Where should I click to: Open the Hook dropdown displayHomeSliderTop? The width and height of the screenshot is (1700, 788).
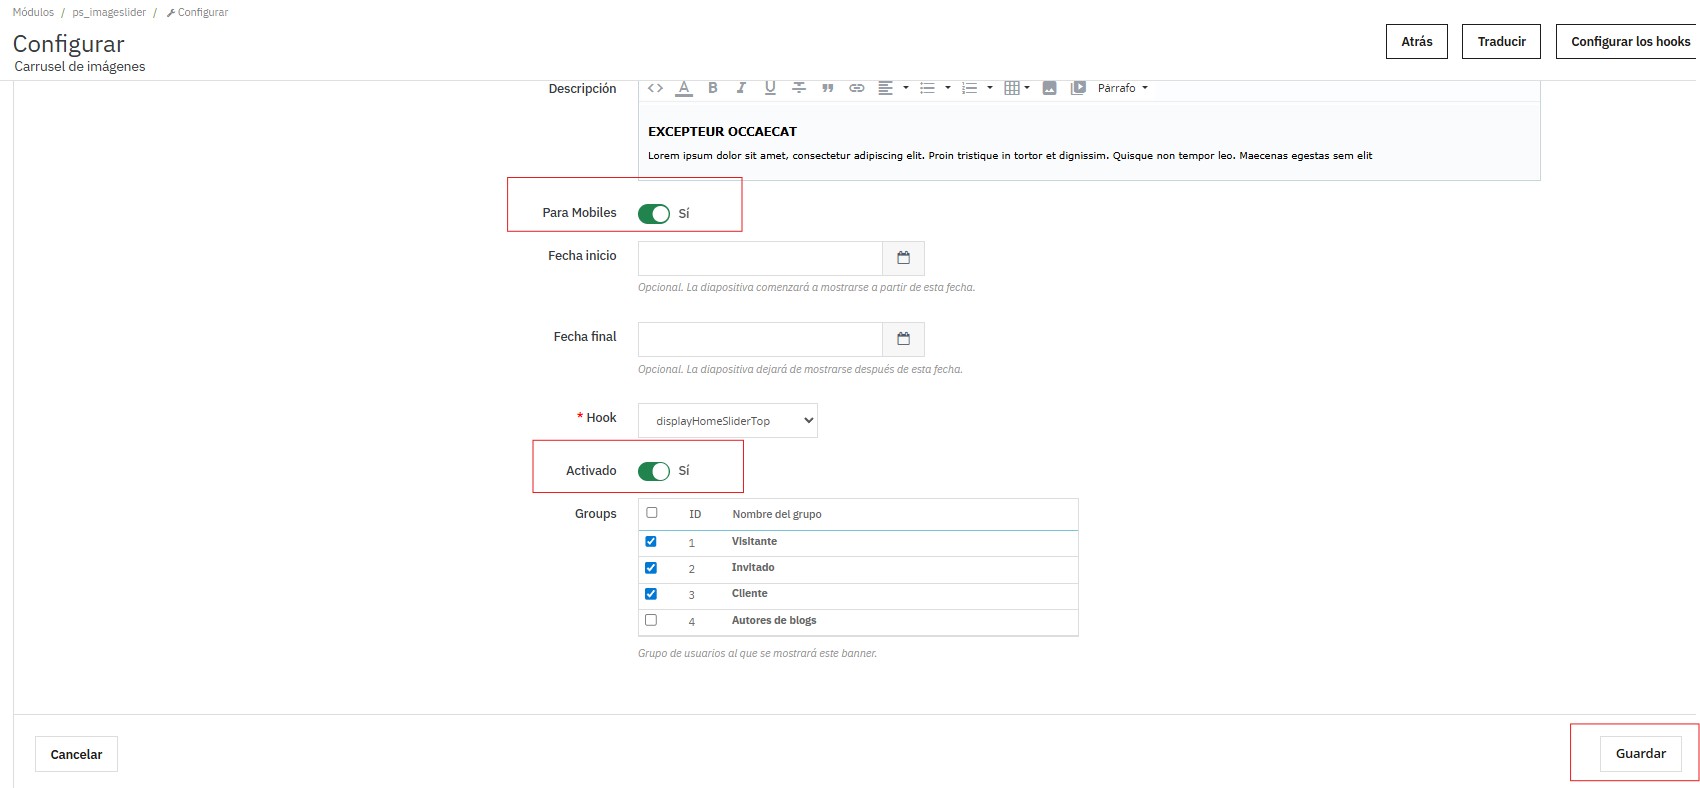(727, 421)
